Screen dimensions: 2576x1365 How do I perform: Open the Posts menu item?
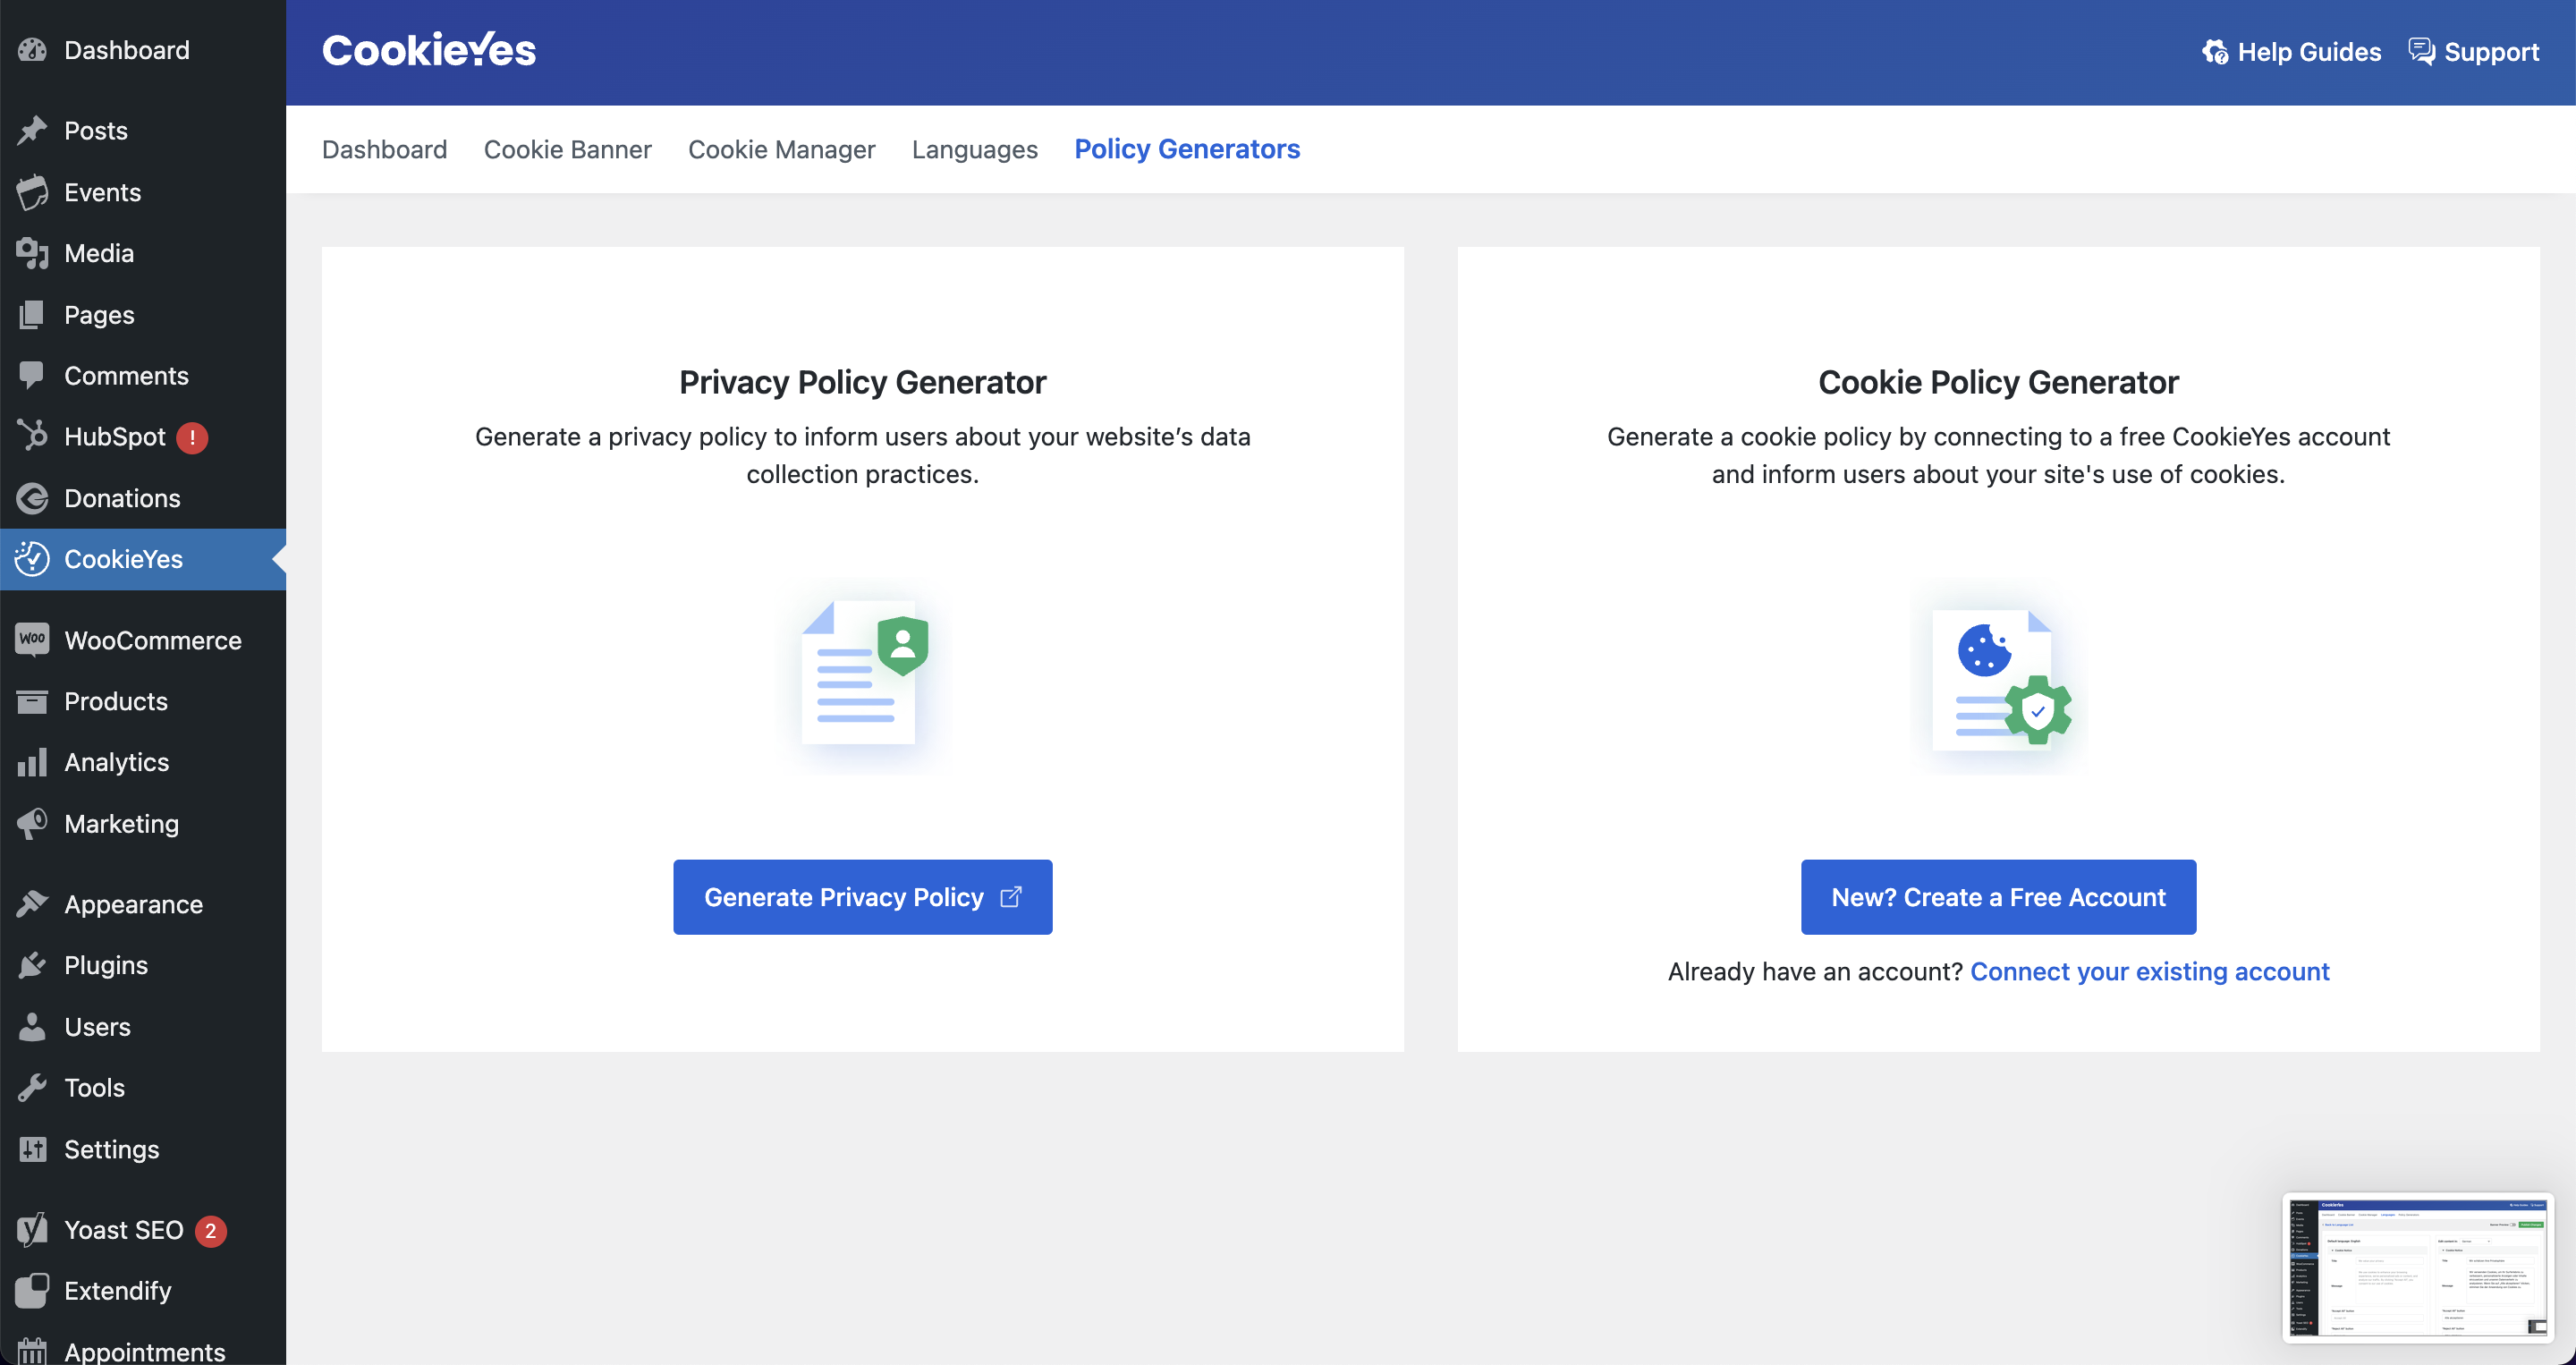[143, 131]
